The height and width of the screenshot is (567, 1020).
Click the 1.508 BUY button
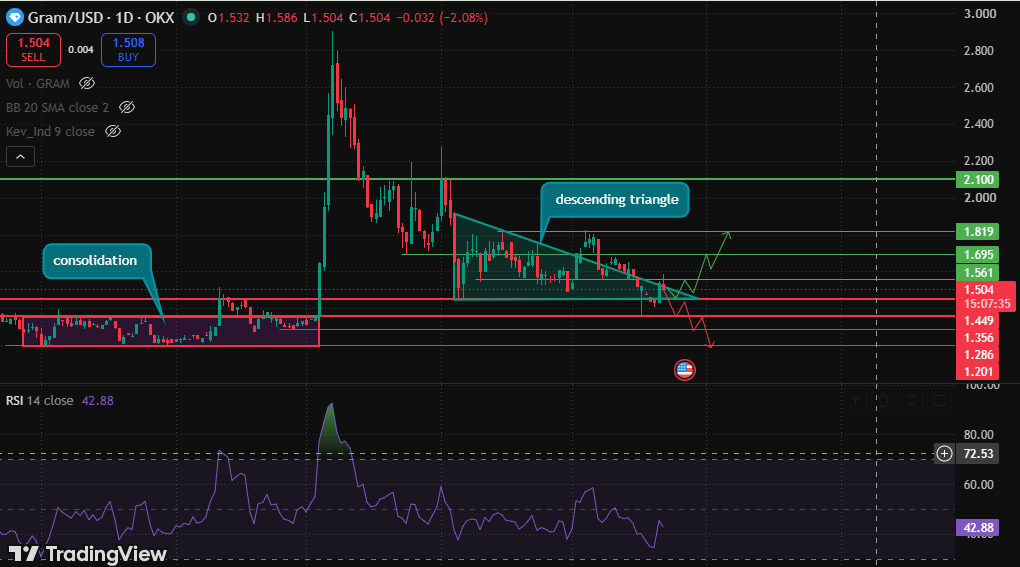tap(128, 50)
